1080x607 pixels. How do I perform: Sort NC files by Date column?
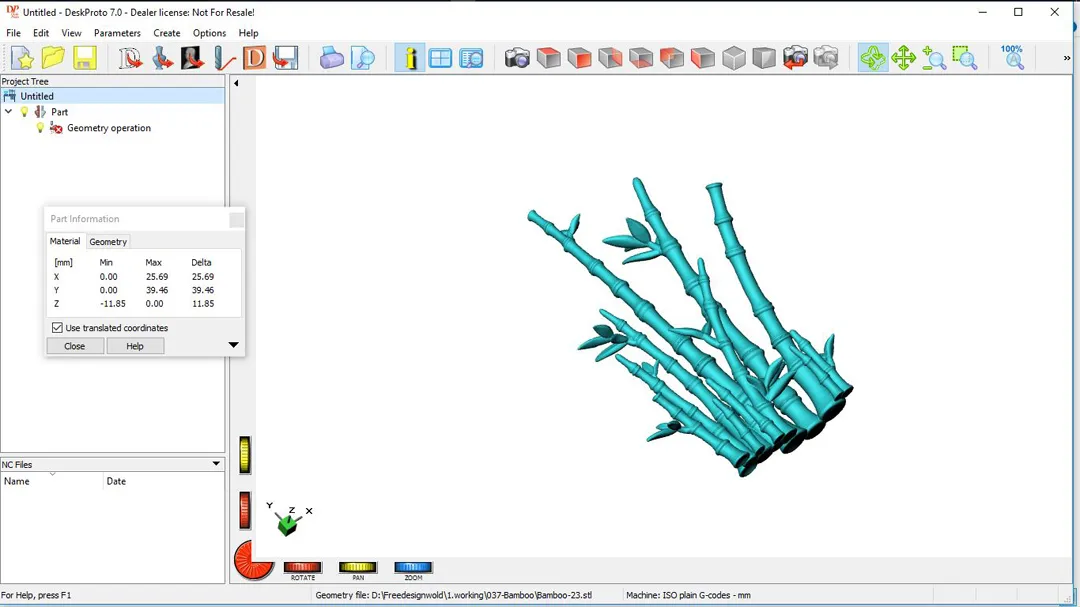(164, 481)
